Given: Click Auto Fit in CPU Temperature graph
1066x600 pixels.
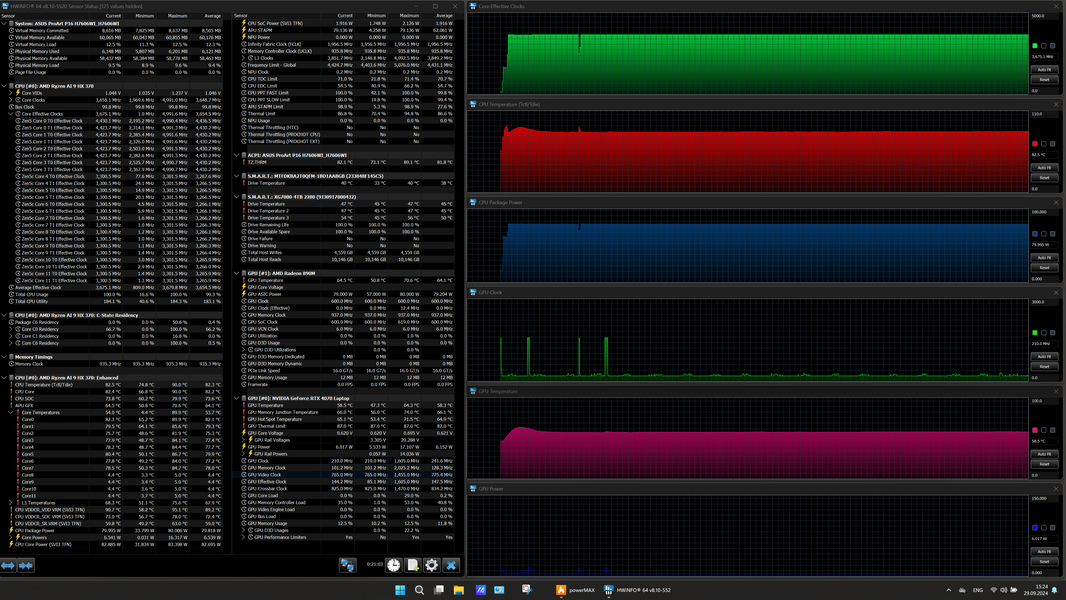Looking at the screenshot, I should [x=1044, y=167].
